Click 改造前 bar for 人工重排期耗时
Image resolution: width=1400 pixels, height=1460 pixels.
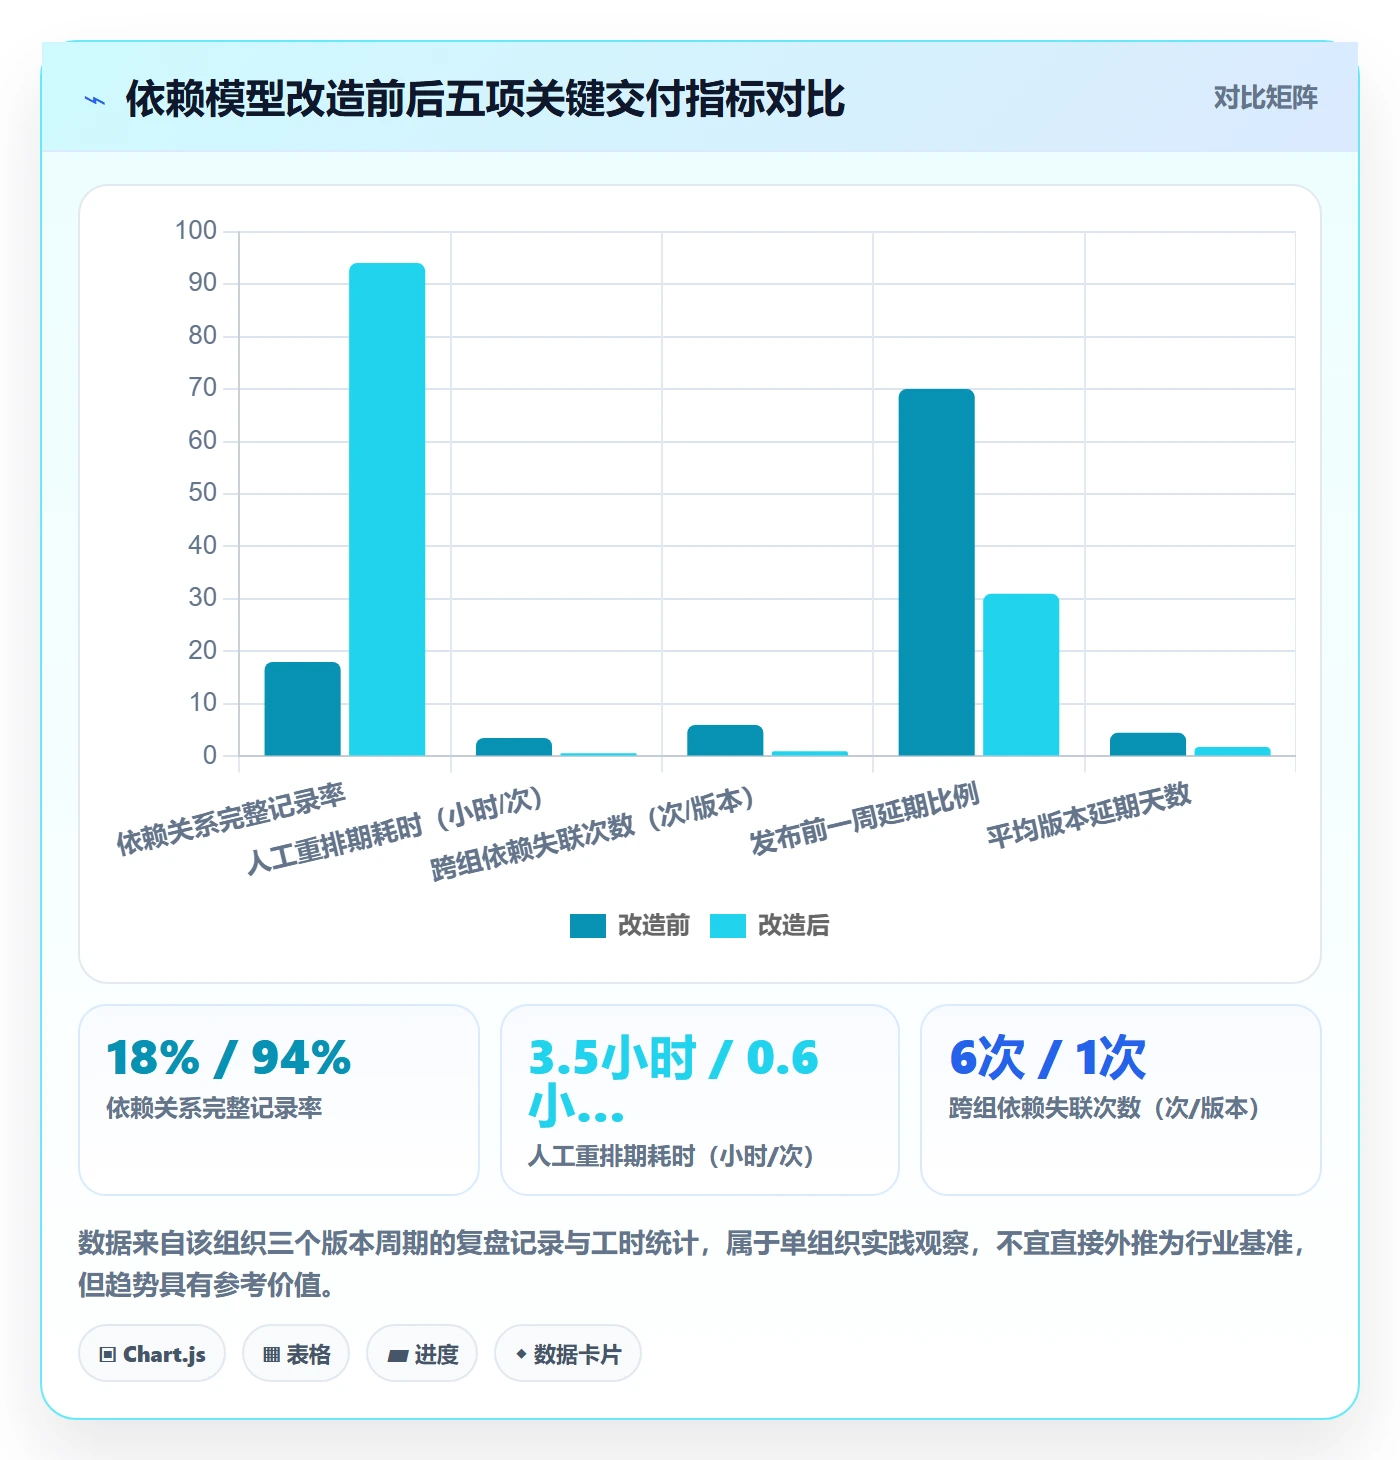click(x=514, y=747)
